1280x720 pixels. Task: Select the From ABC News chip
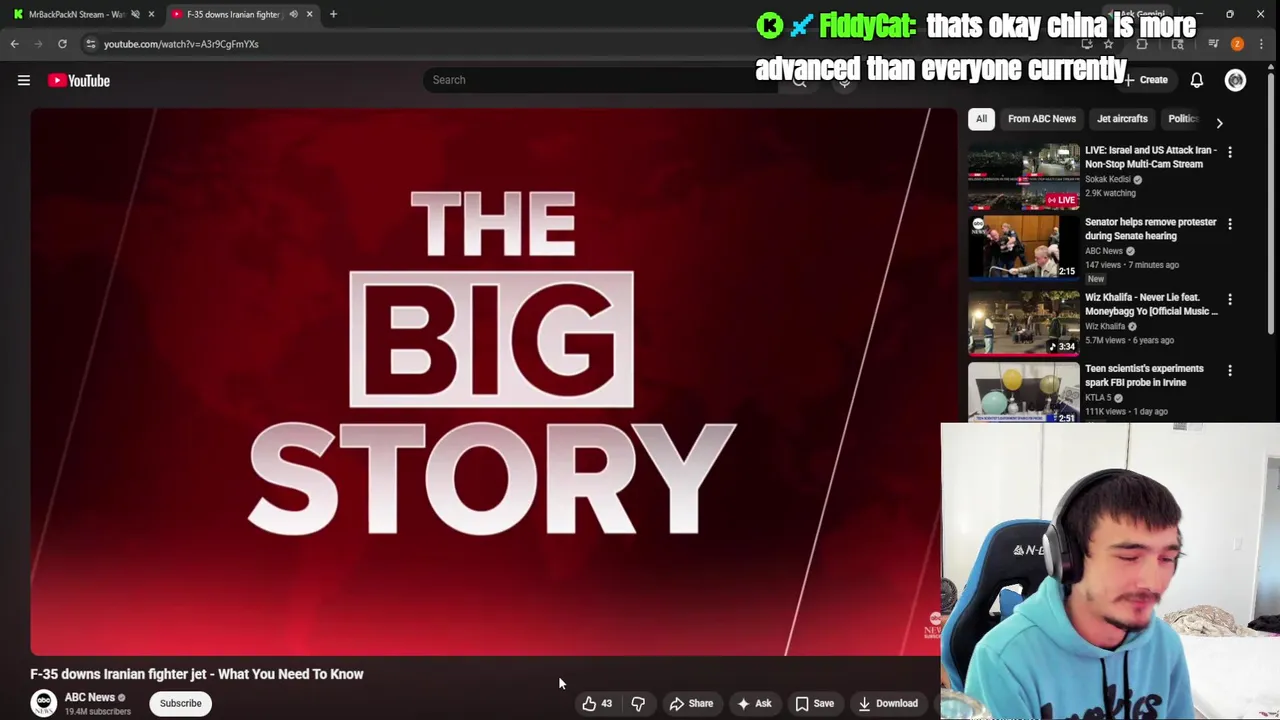(1041, 119)
